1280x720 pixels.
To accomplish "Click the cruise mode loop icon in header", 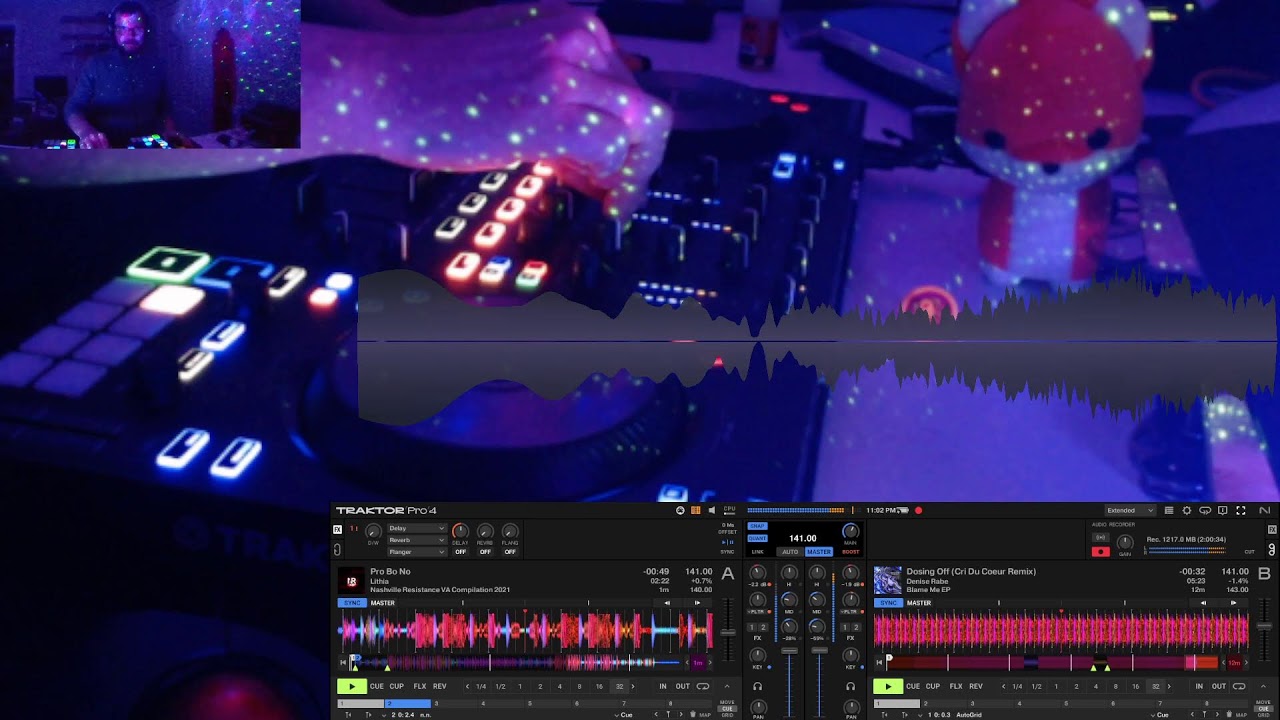I will [1205, 510].
